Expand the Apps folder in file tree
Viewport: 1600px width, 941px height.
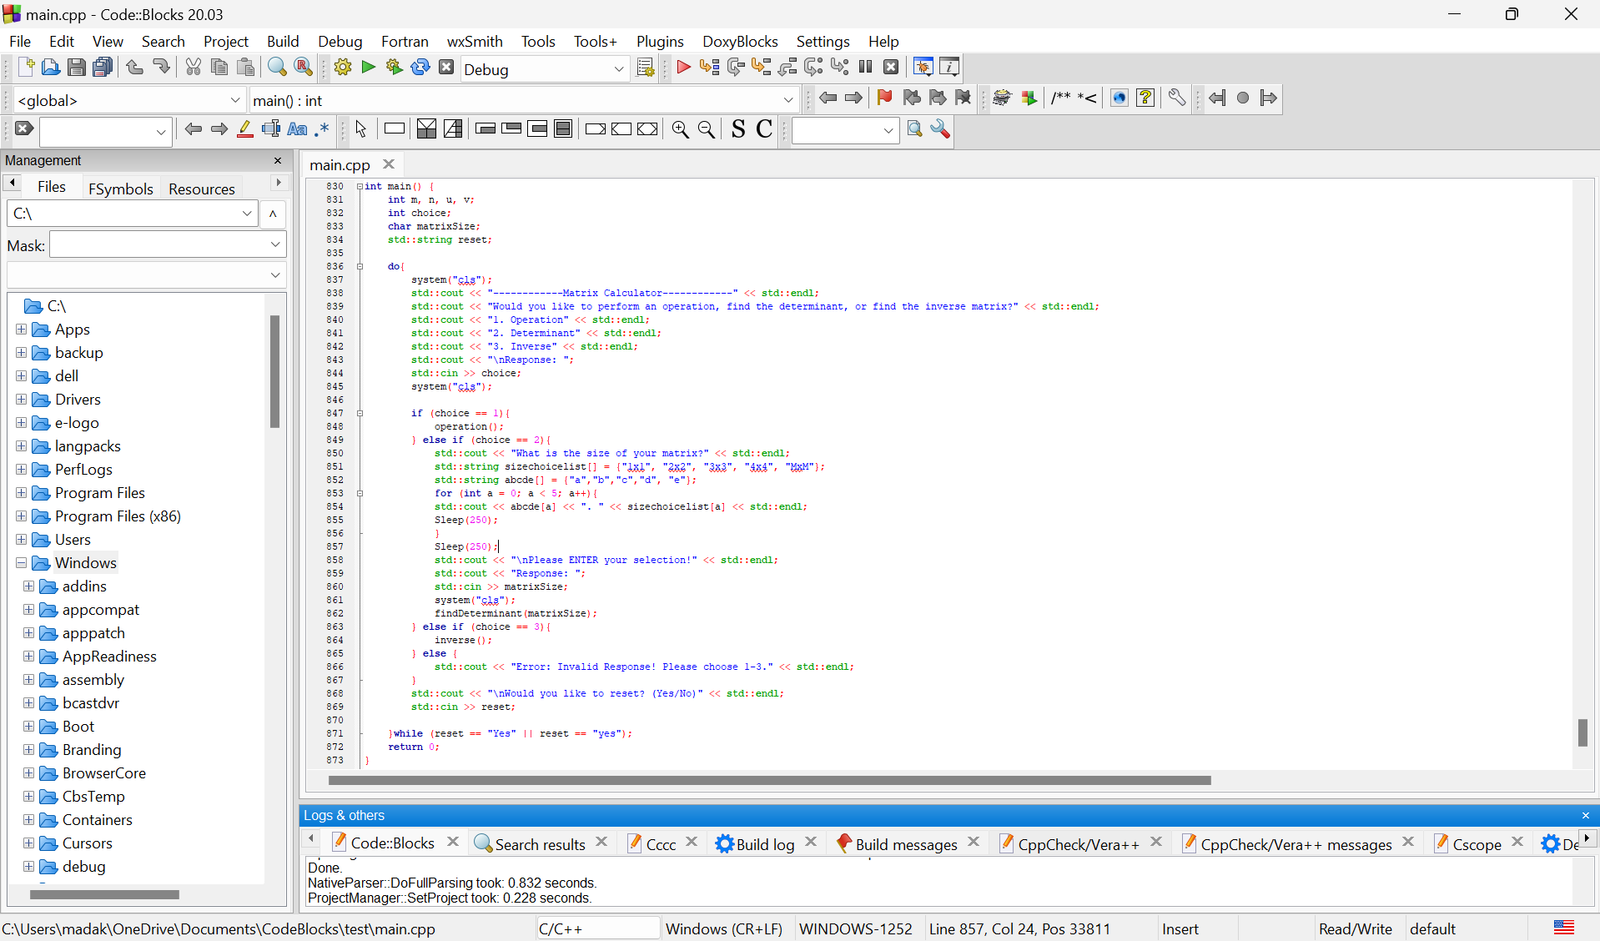click(21, 329)
